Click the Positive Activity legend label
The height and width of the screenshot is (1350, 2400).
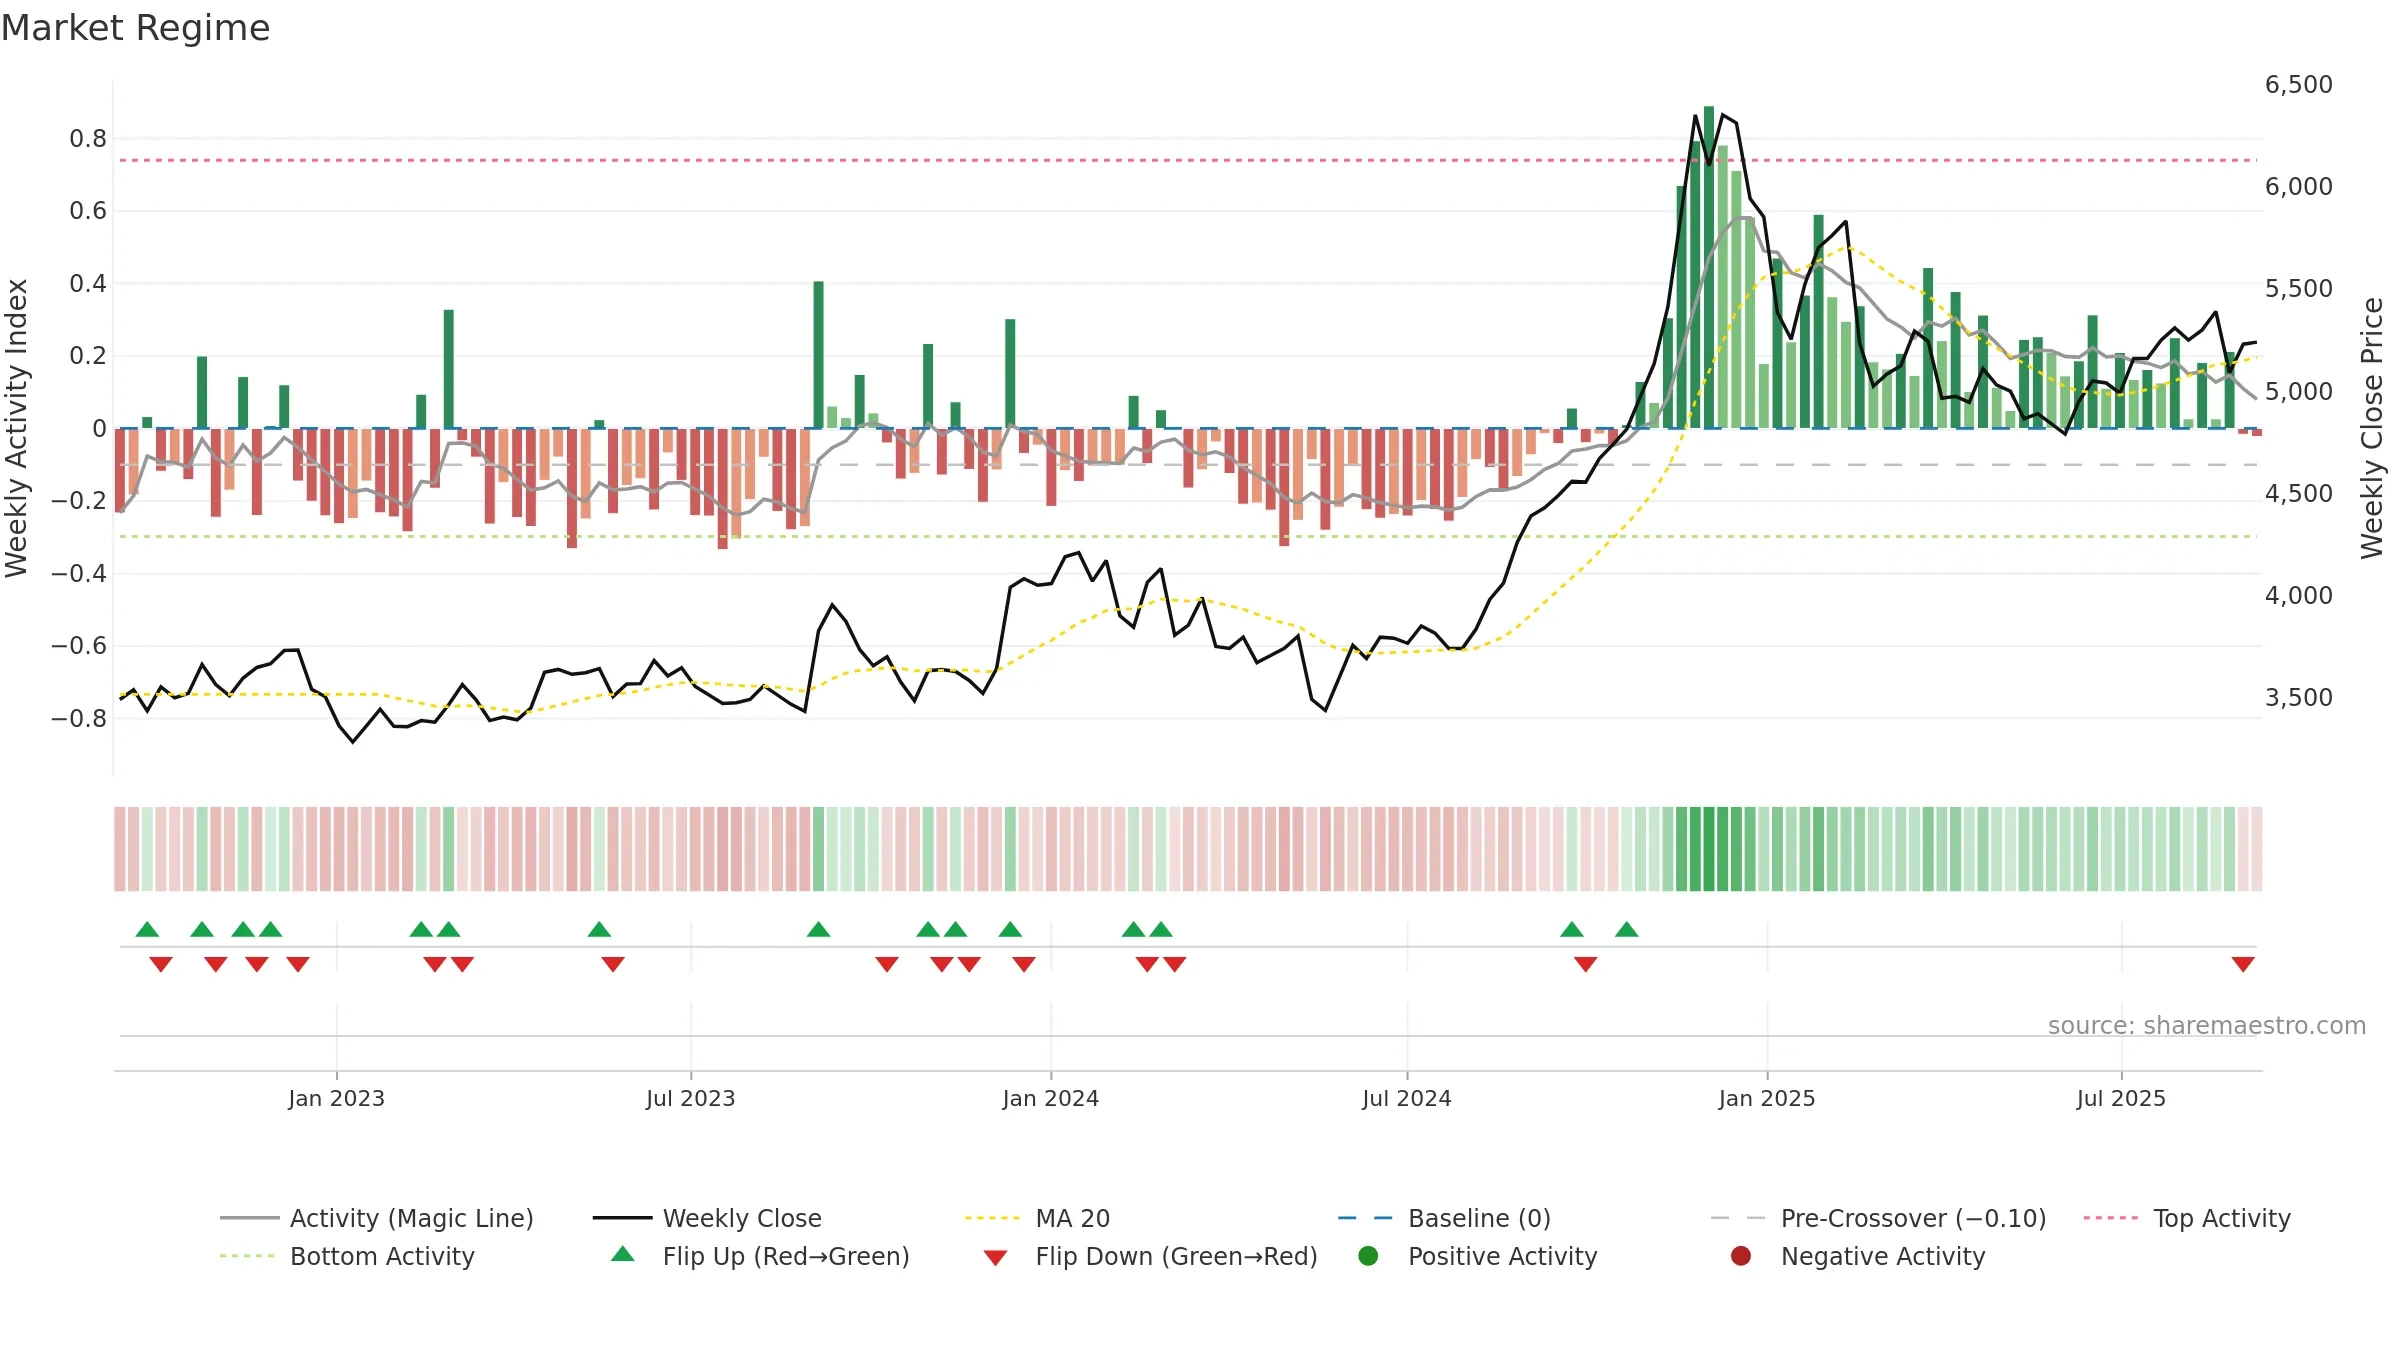coord(1502,1256)
